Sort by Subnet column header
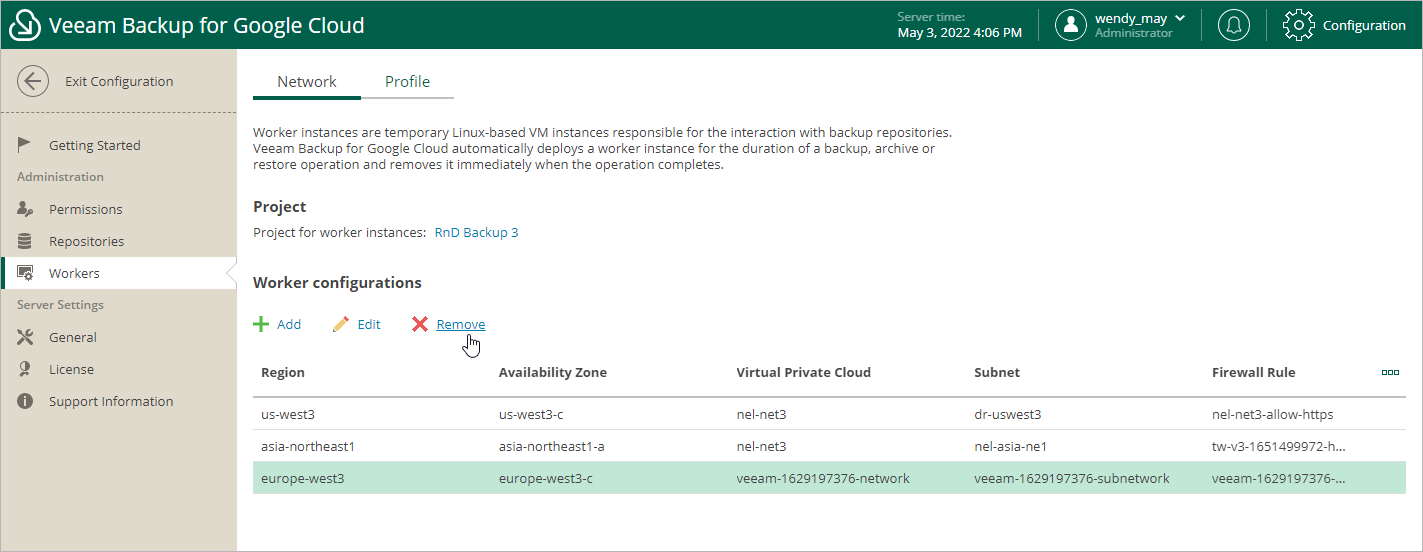The height and width of the screenshot is (552, 1423). tap(997, 372)
